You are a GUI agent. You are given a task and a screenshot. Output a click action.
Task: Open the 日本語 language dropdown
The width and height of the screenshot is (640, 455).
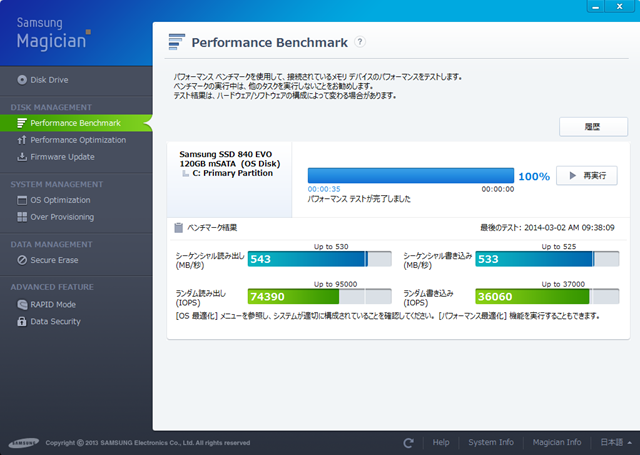(616, 442)
